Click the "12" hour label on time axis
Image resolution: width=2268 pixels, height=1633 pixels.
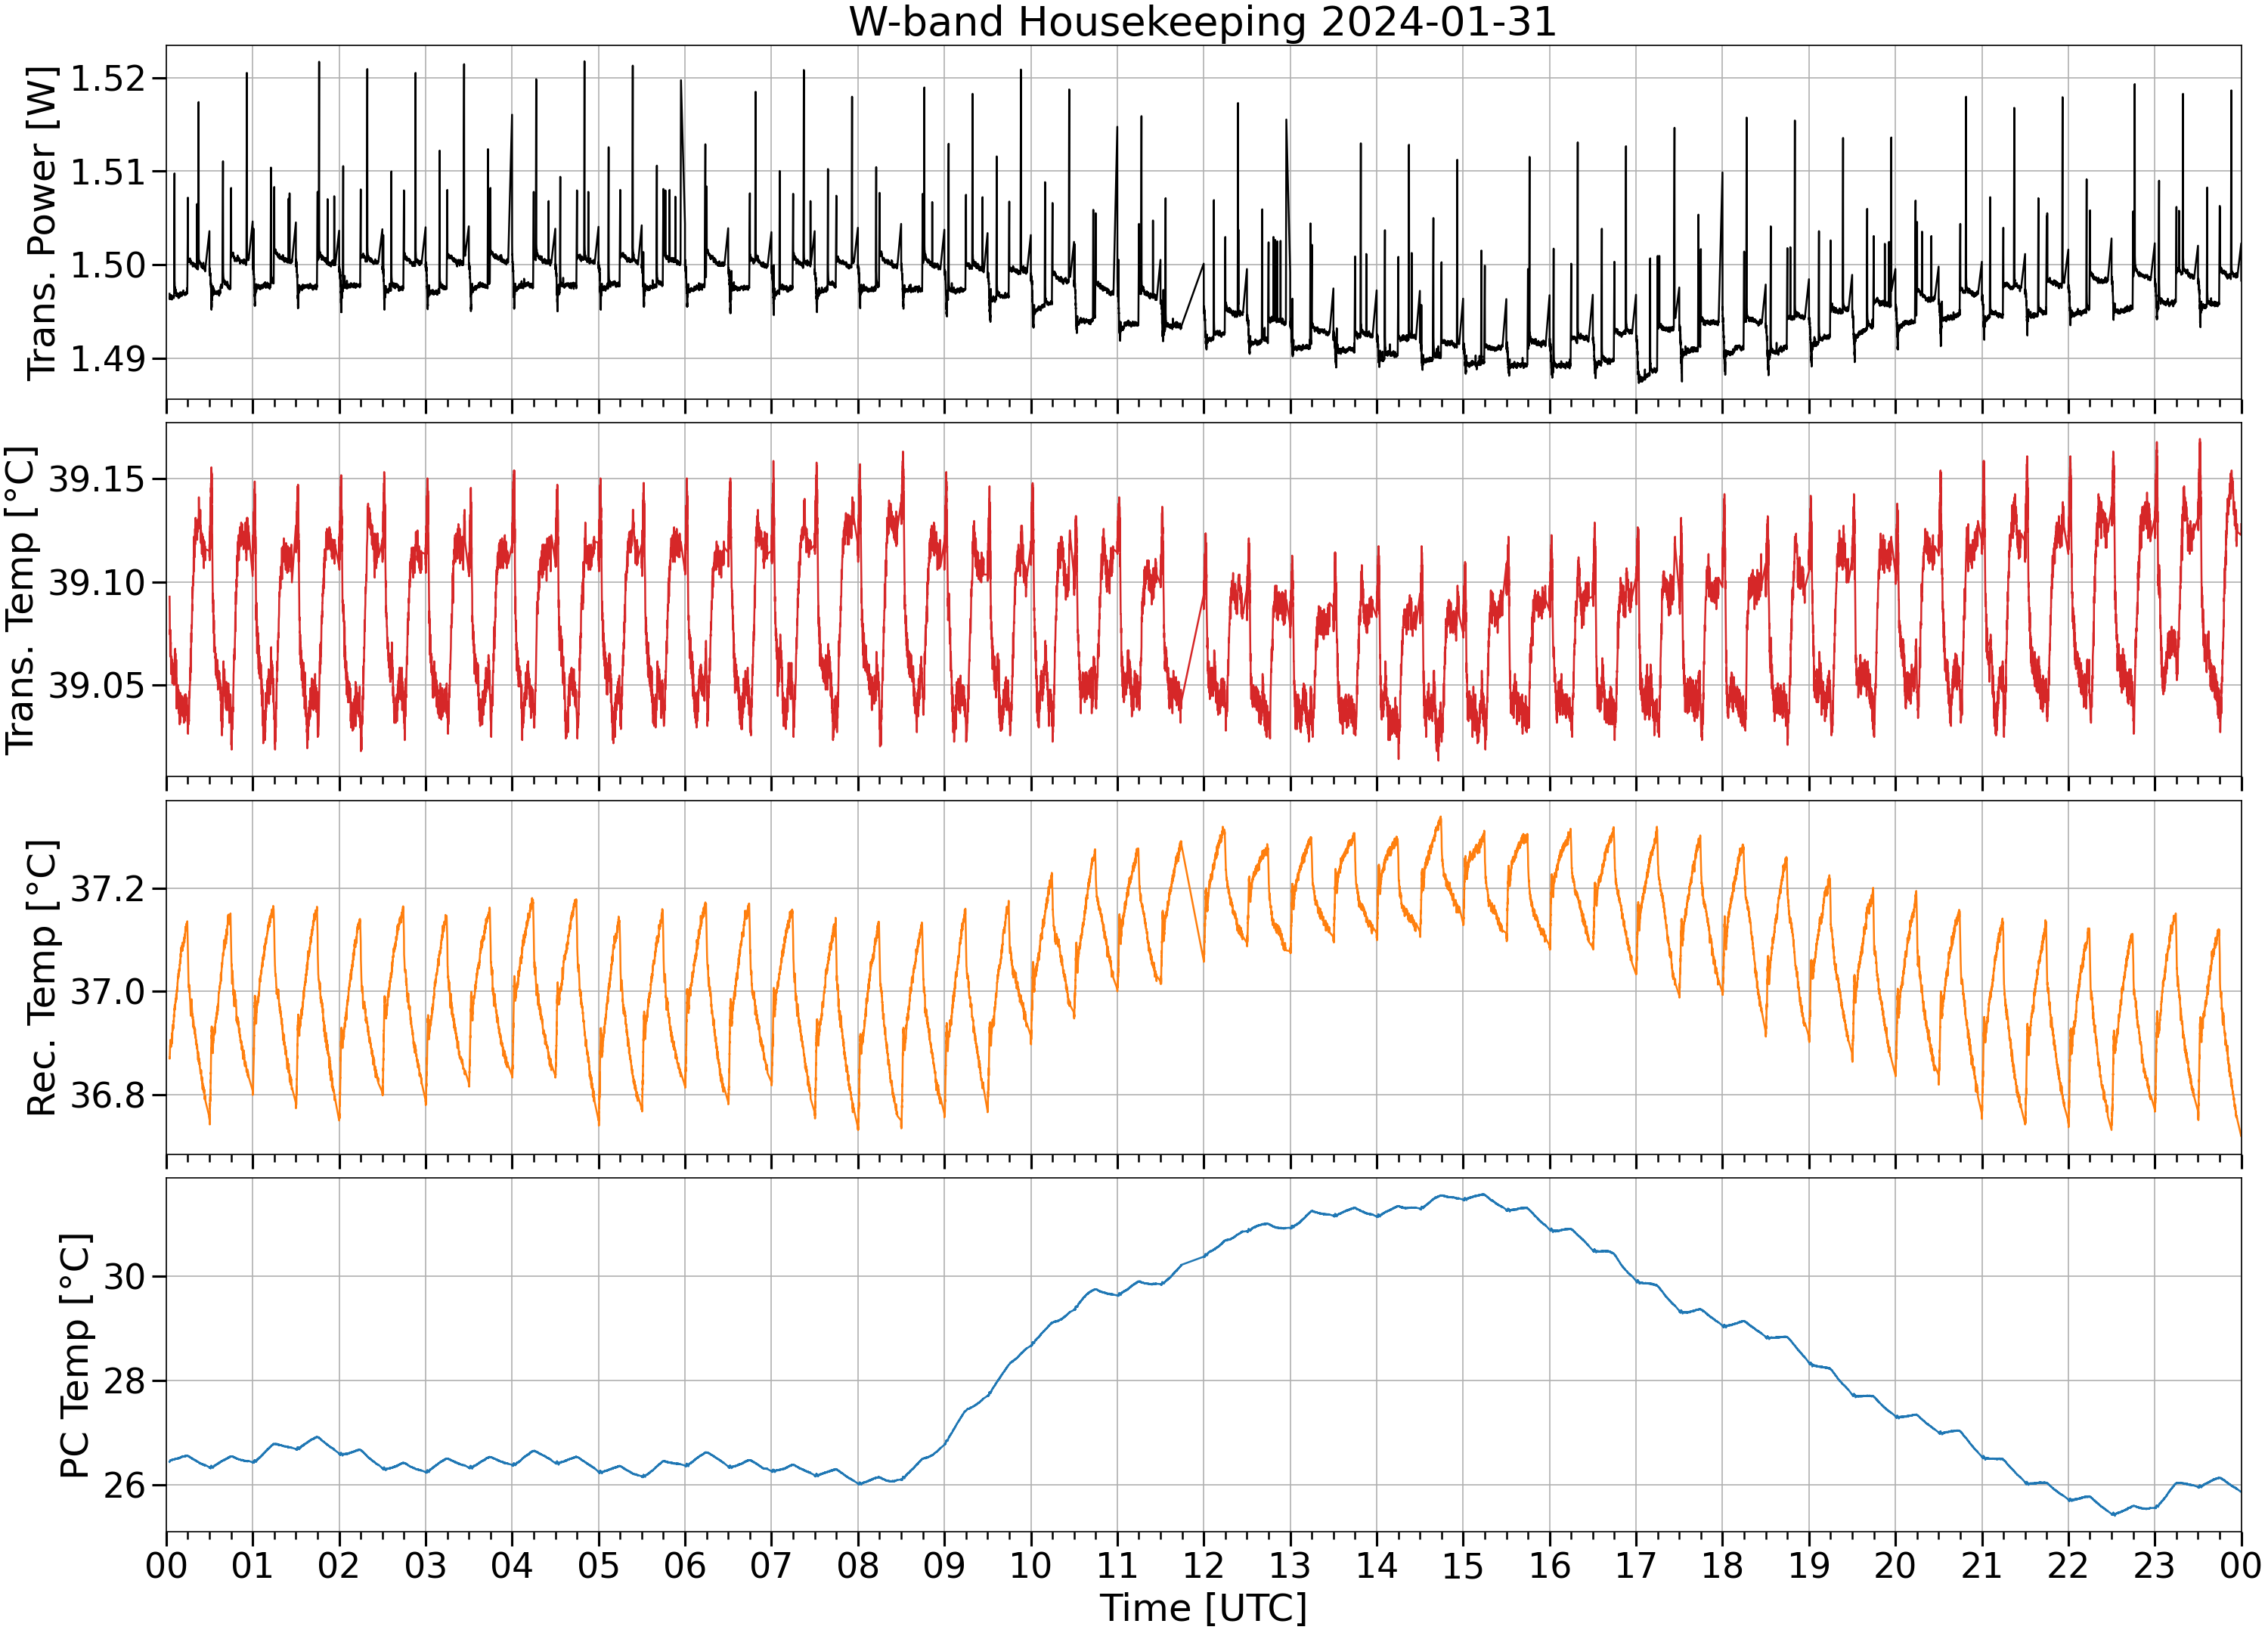pyautogui.click(x=1203, y=1565)
